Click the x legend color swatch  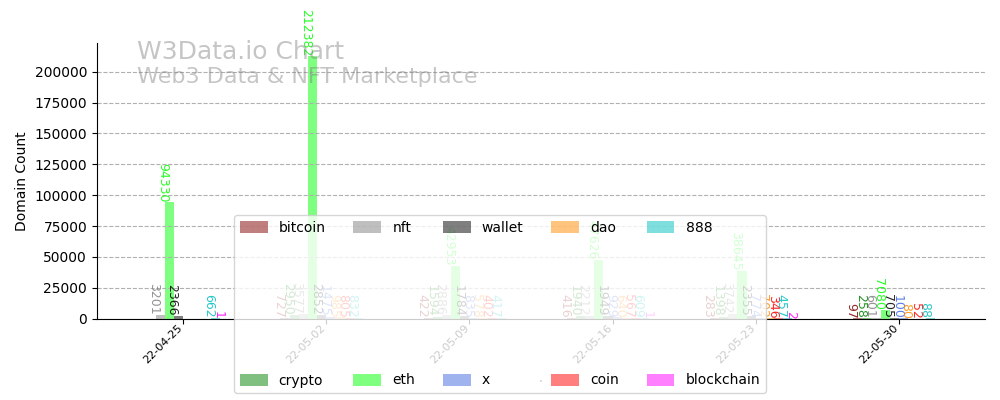[457, 380]
